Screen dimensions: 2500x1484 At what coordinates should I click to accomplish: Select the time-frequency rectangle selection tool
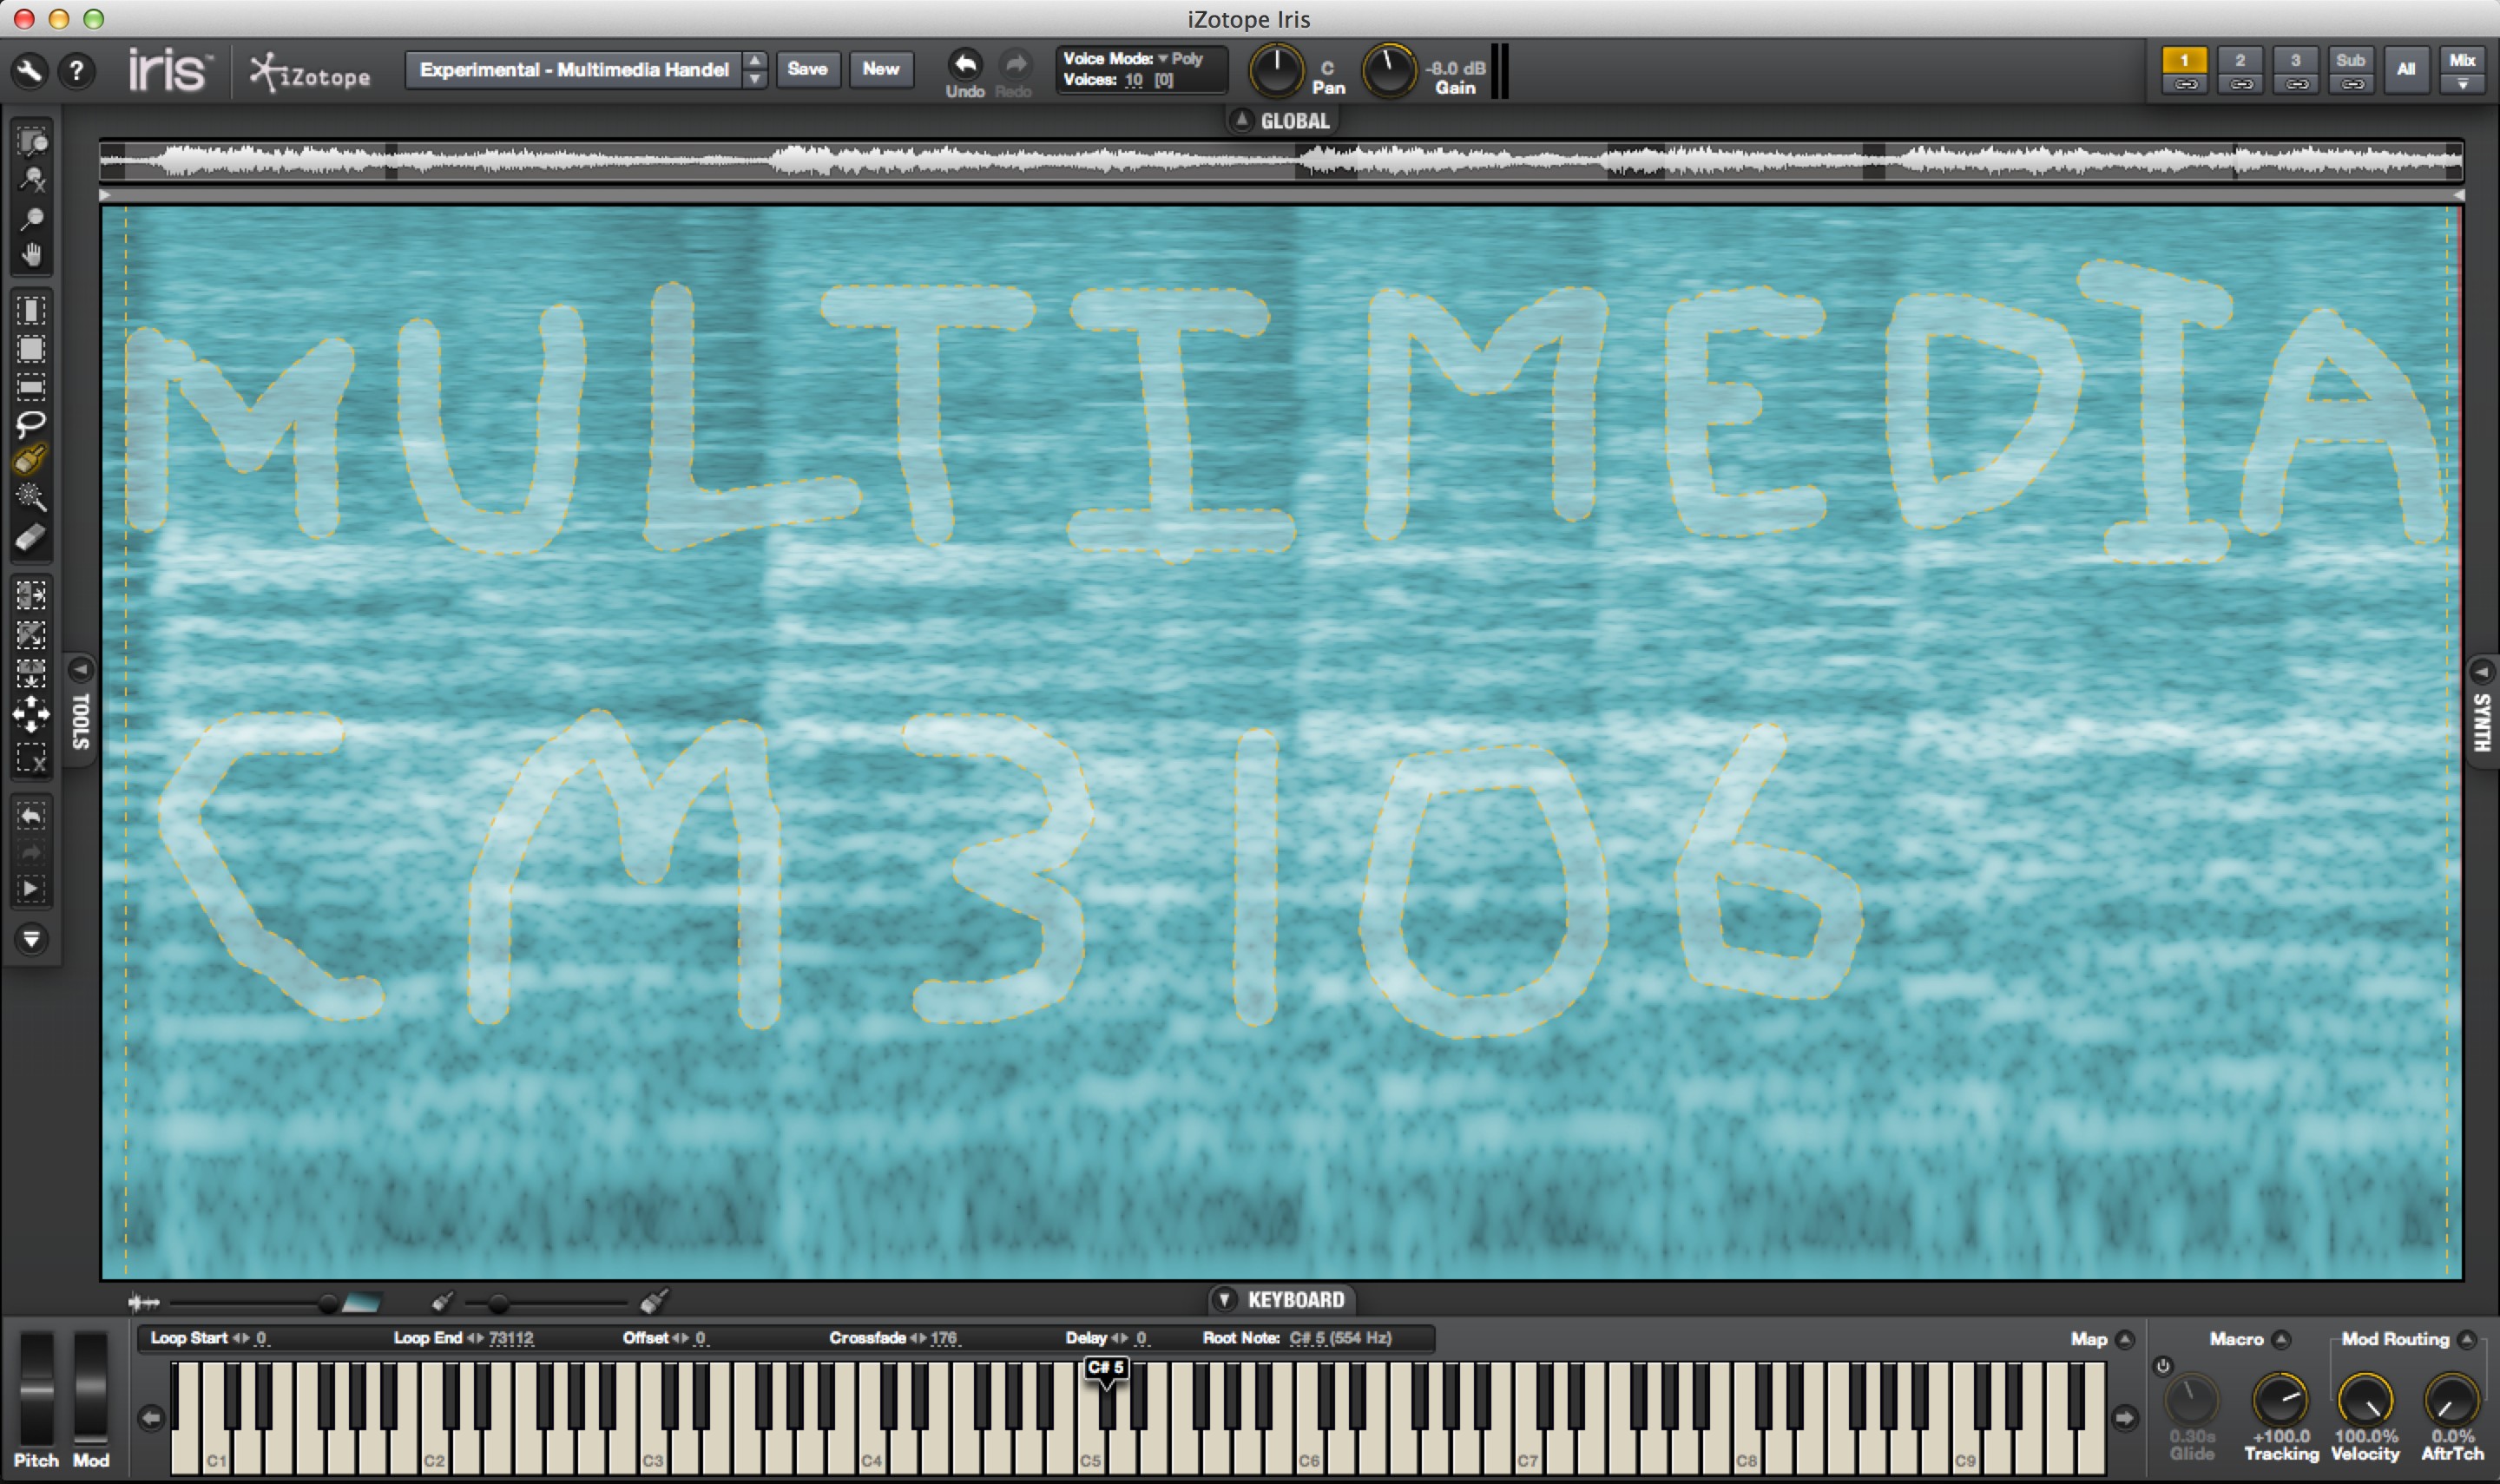pos(31,349)
